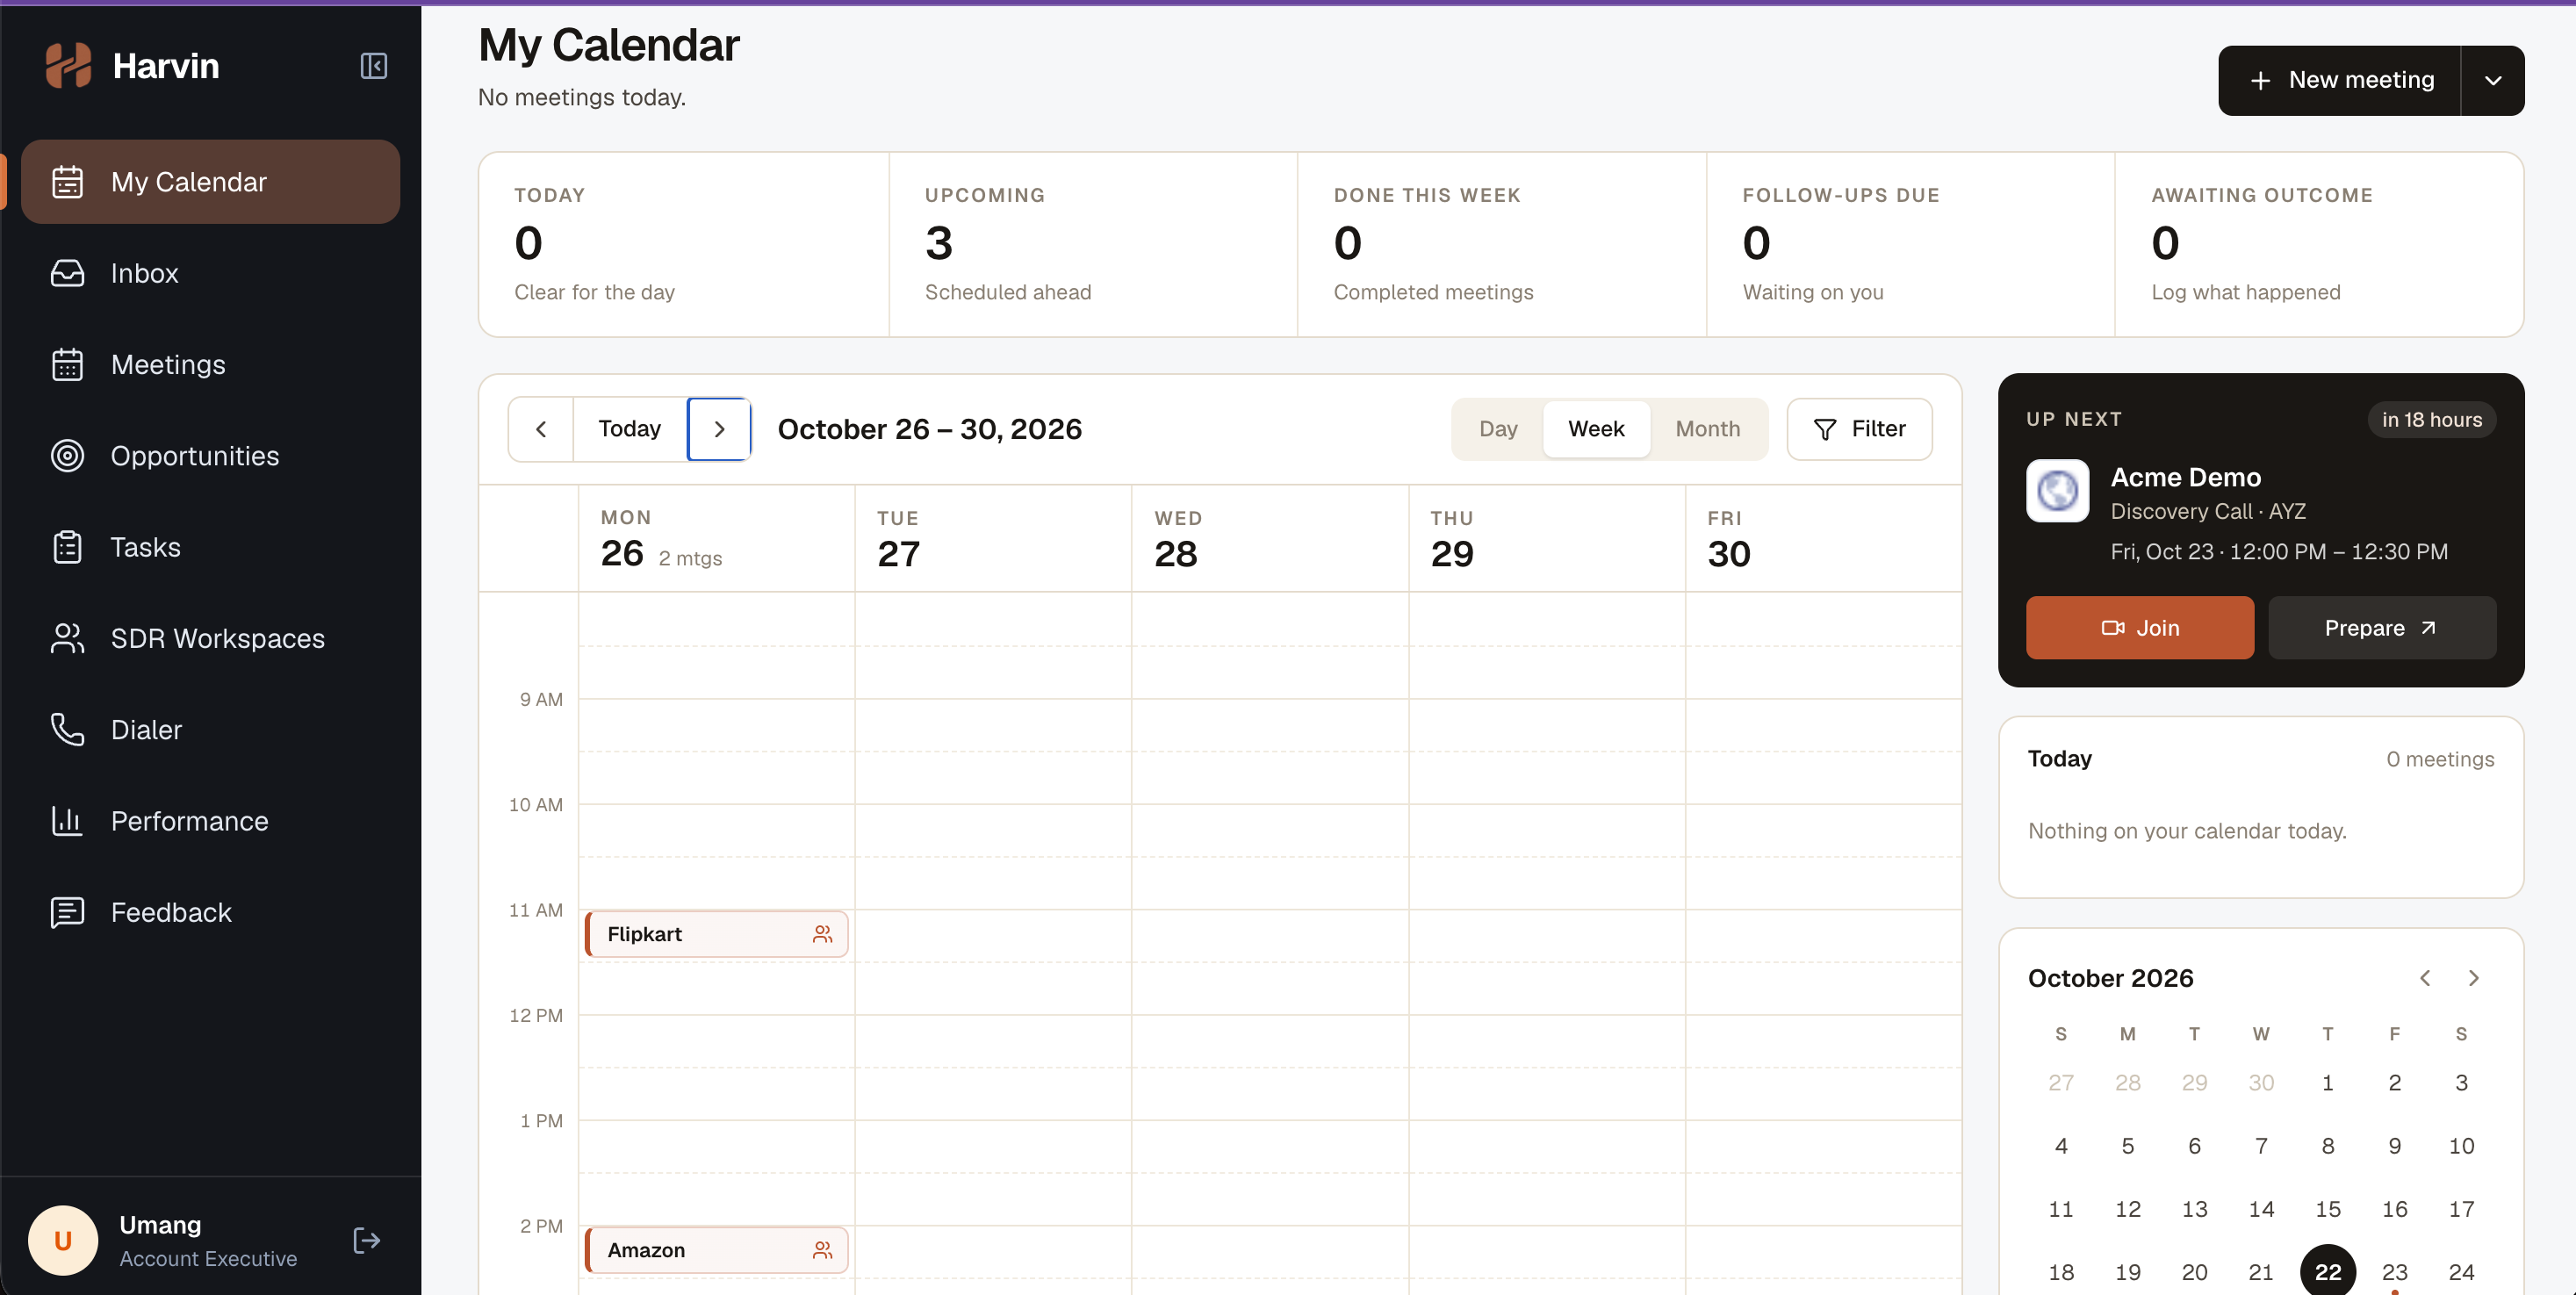This screenshot has height=1295, width=2576.
Task: Click the log out icon
Action: [367, 1241]
